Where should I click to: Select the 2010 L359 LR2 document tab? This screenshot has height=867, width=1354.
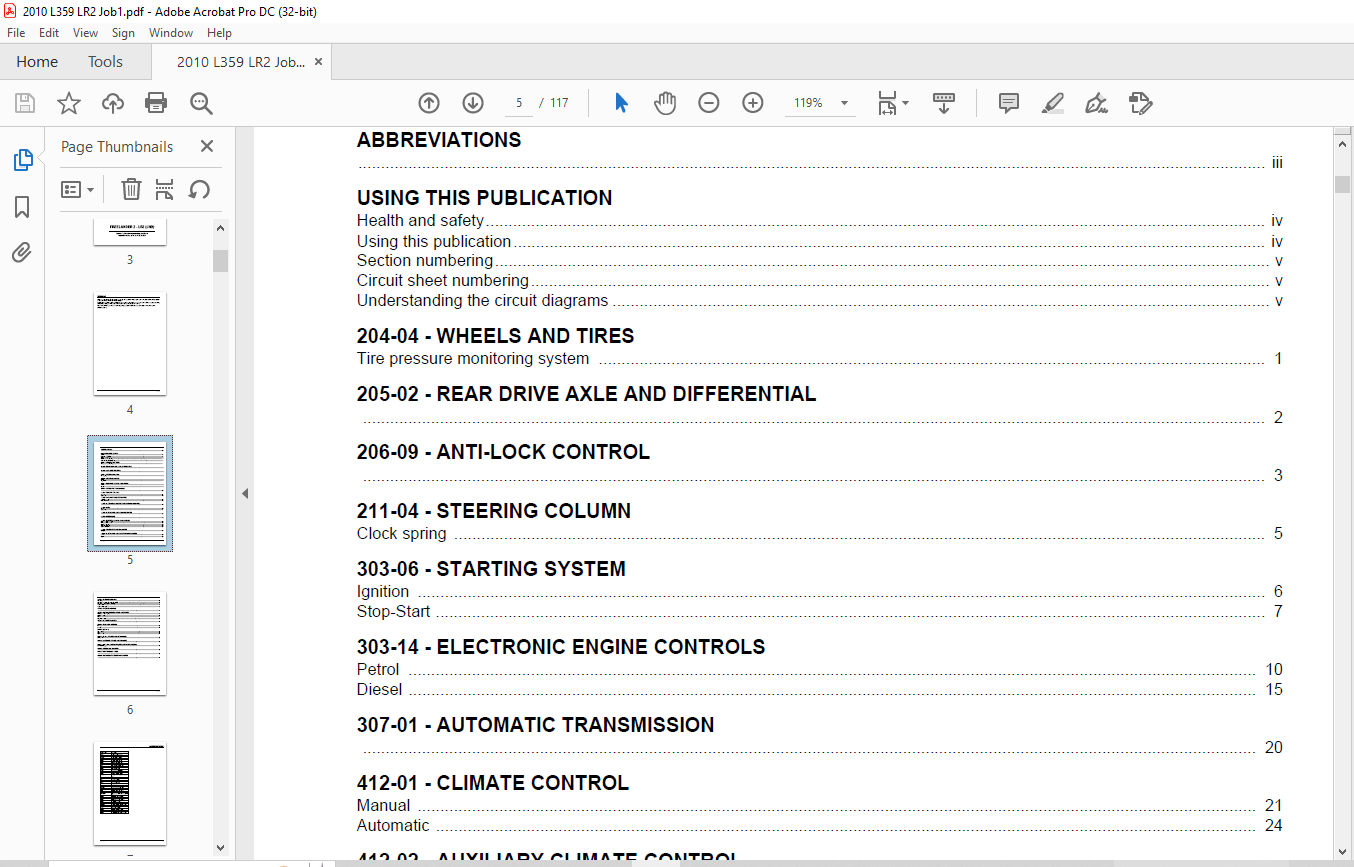pyautogui.click(x=241, y=62)
